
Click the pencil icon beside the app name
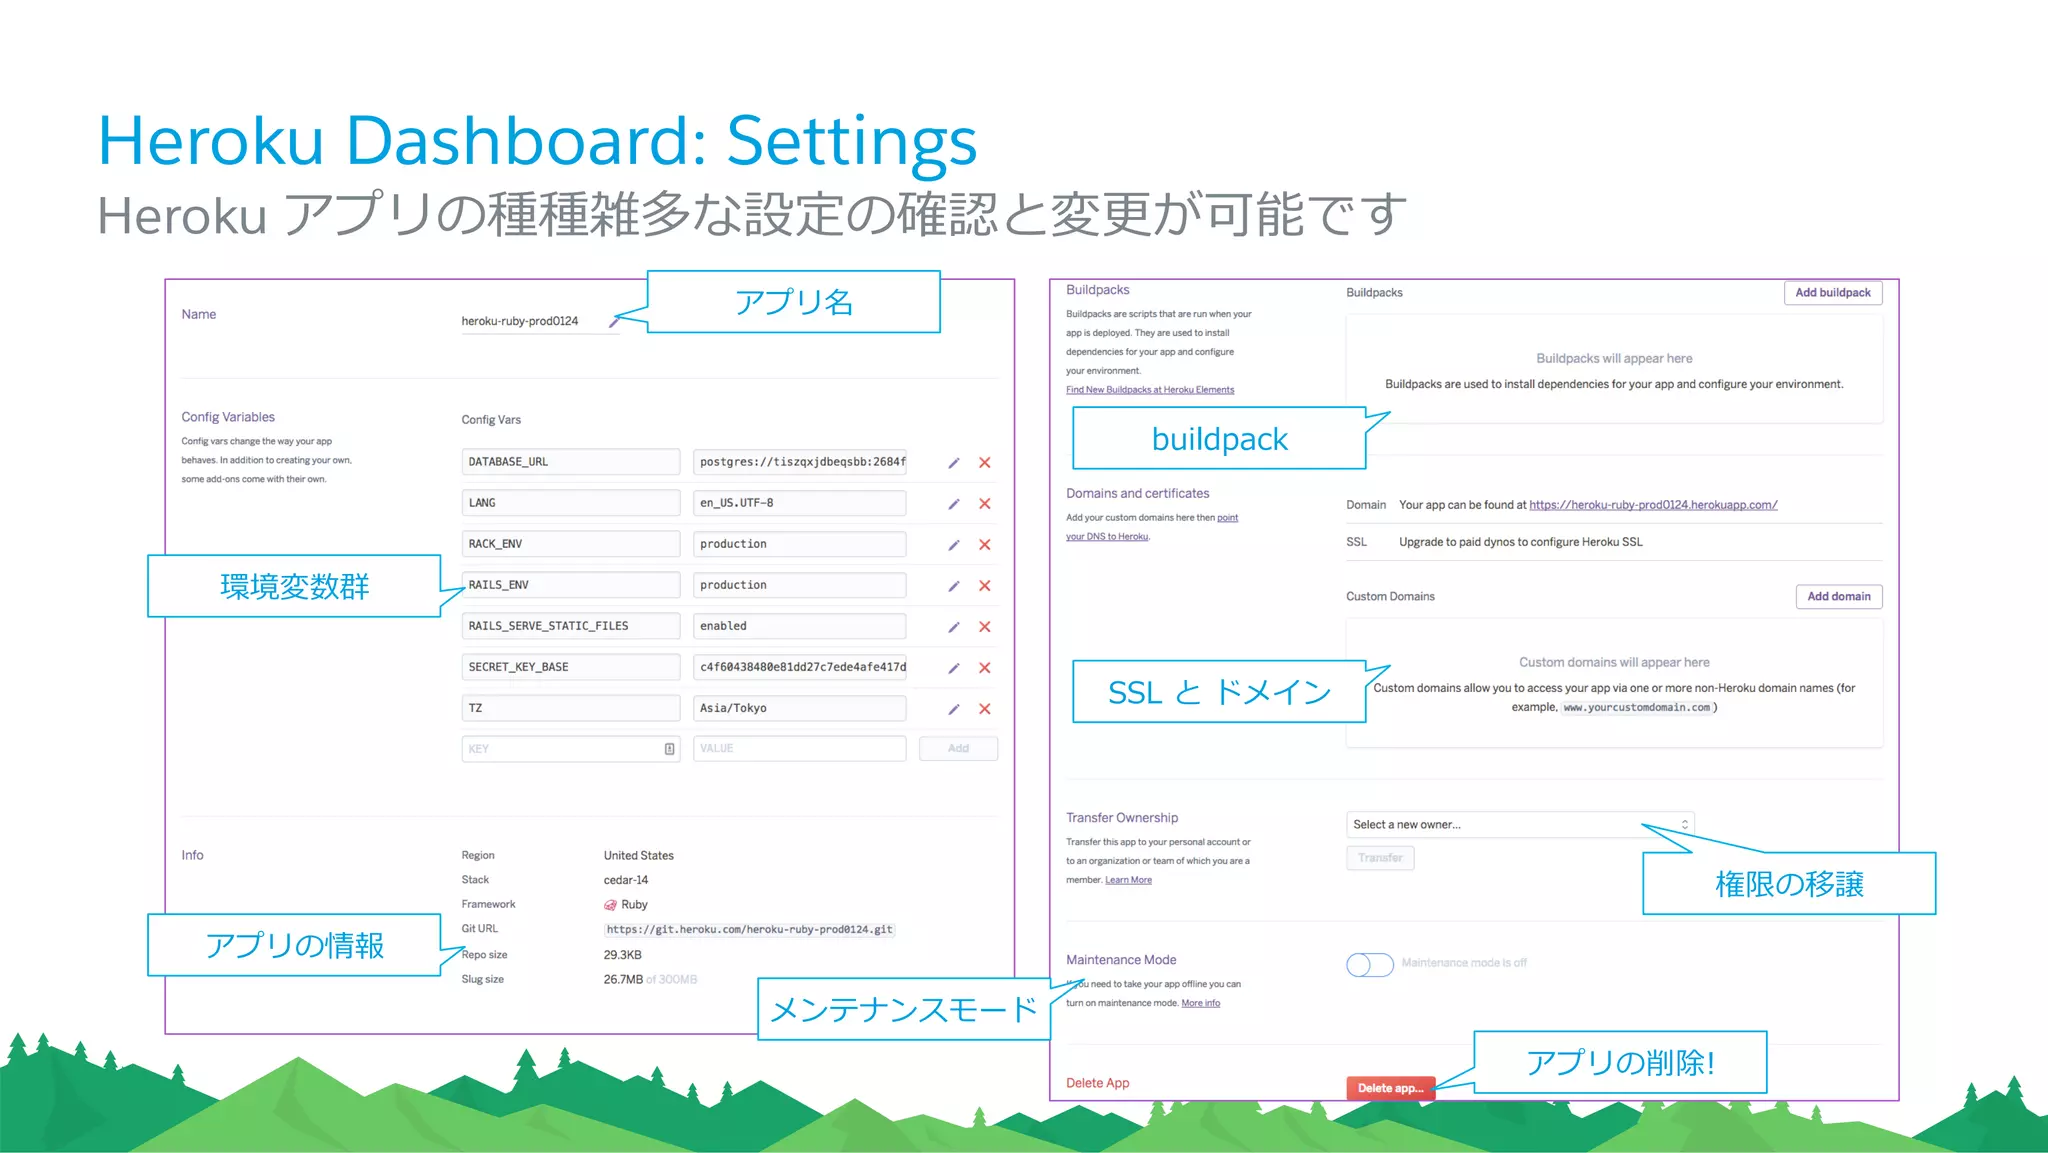click(x=614, y=322)
